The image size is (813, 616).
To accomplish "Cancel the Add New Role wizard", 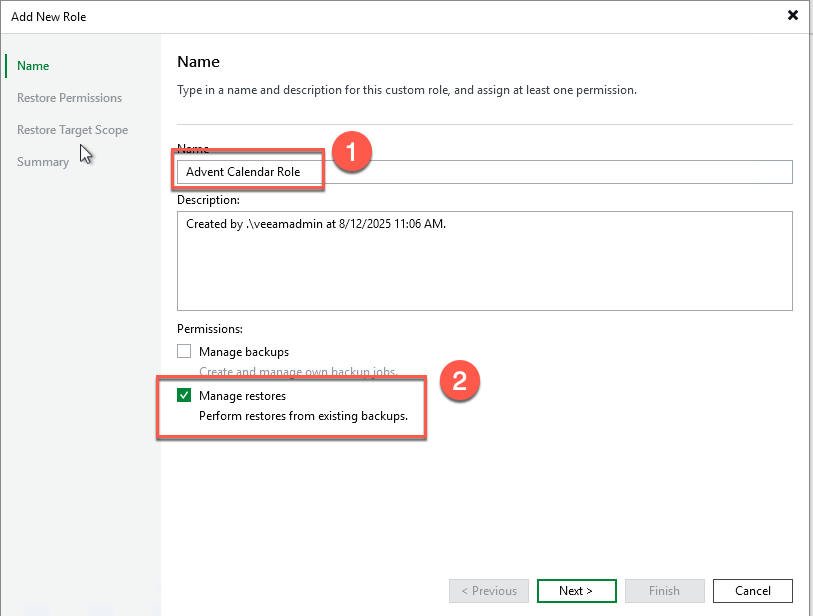I will (752, 591).
